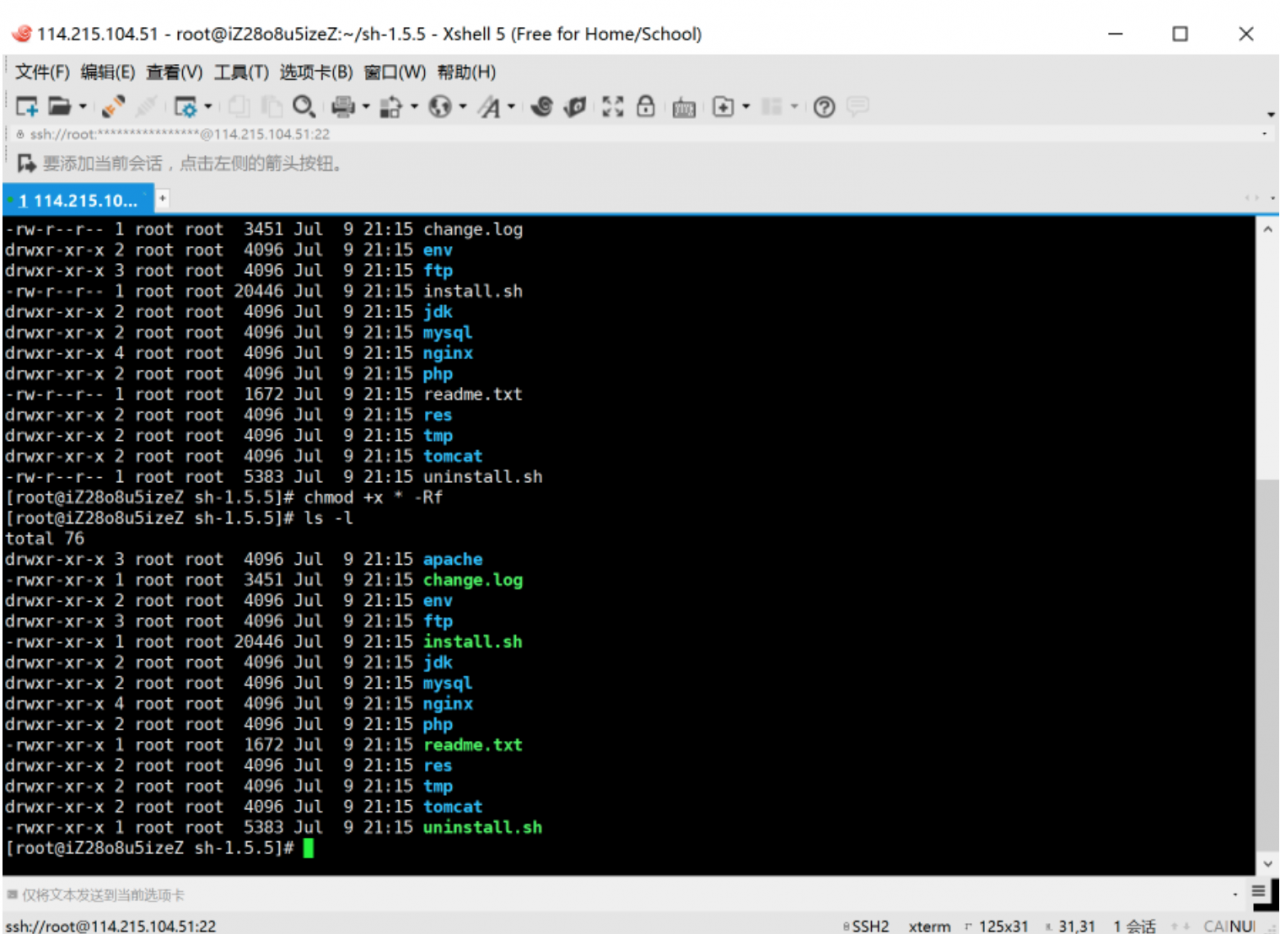The height and width of the screenshot is (934, 1280).
Task: Click green uninstall.sh in terminal output
Action: (482, 828)
